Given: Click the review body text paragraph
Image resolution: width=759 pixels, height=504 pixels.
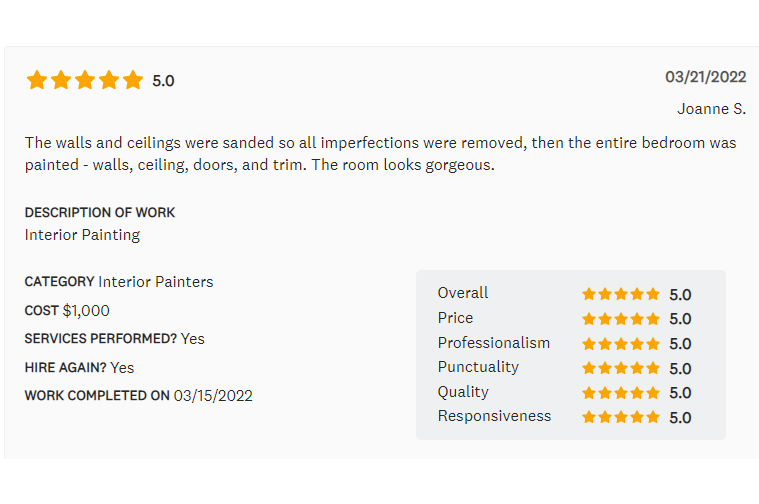Looking at the screenshot, I should [x=380, y=154].
